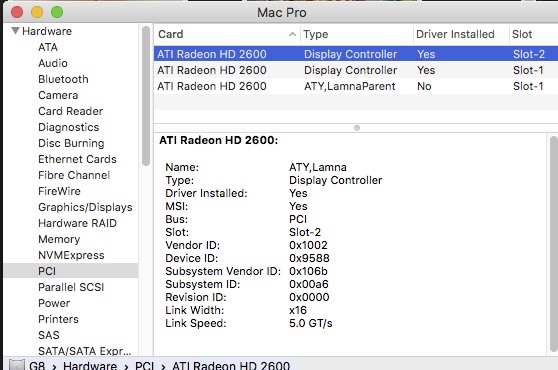
Task: Select Disc Burning in the sidebar
Action: (71, 143)
